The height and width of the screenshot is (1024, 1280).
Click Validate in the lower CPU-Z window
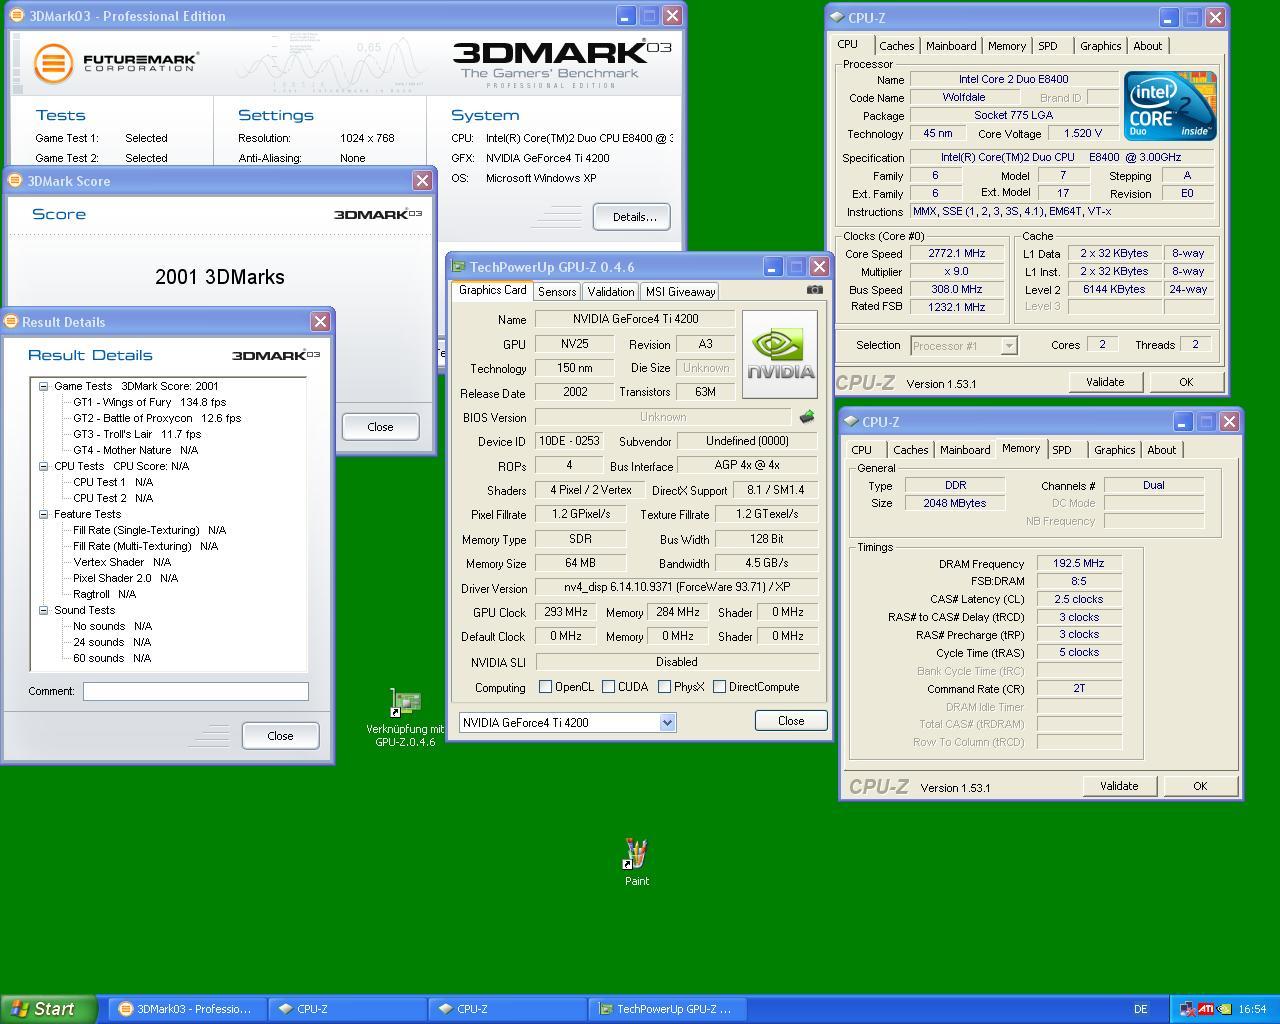(1119, 786)
